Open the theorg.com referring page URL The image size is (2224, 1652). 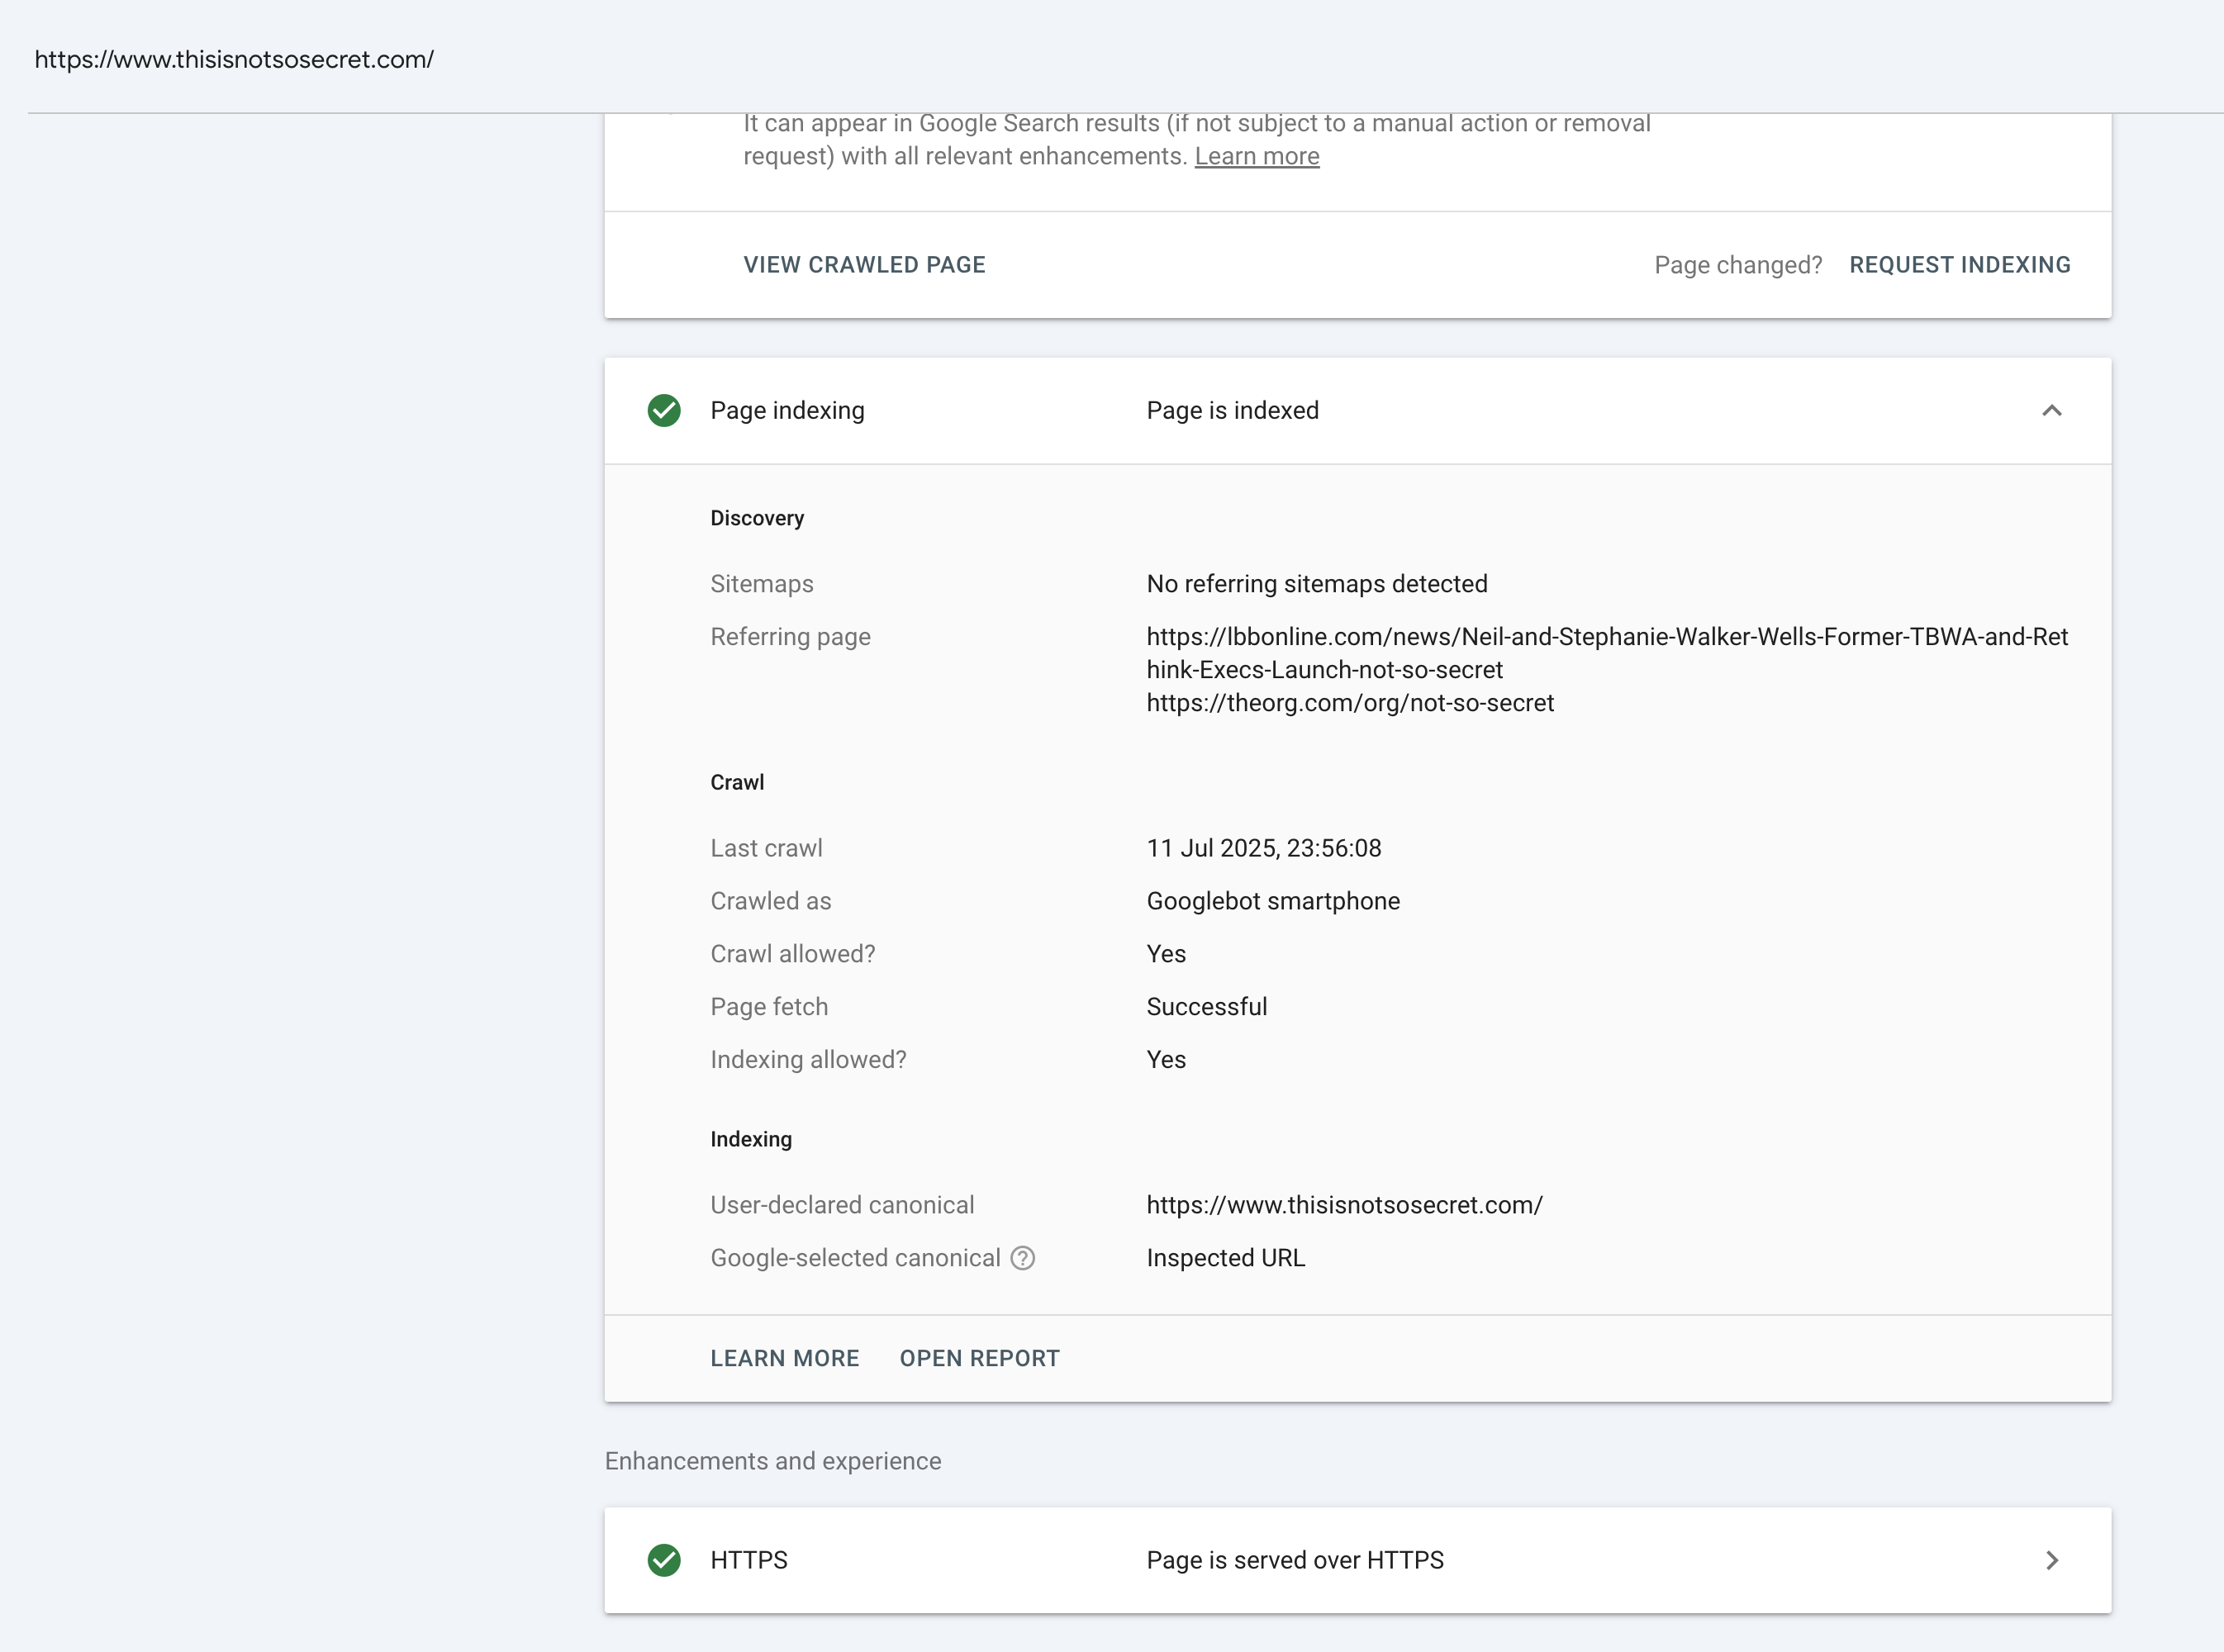pos(1349,703)
